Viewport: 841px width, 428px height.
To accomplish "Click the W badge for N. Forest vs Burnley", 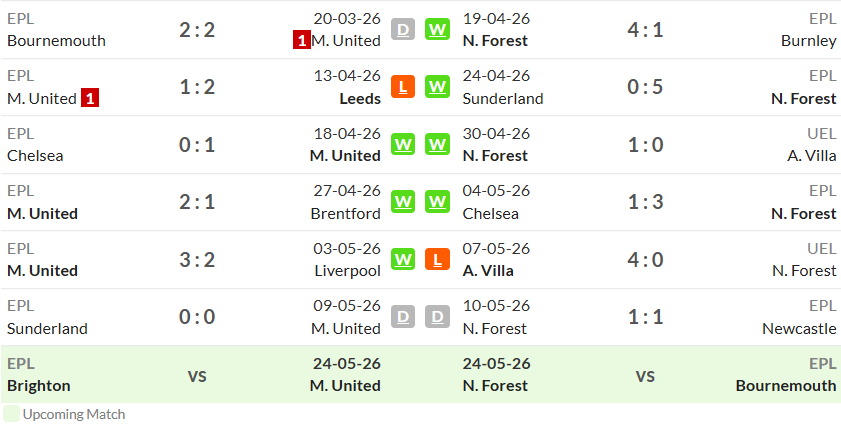I will pos(437,29).
